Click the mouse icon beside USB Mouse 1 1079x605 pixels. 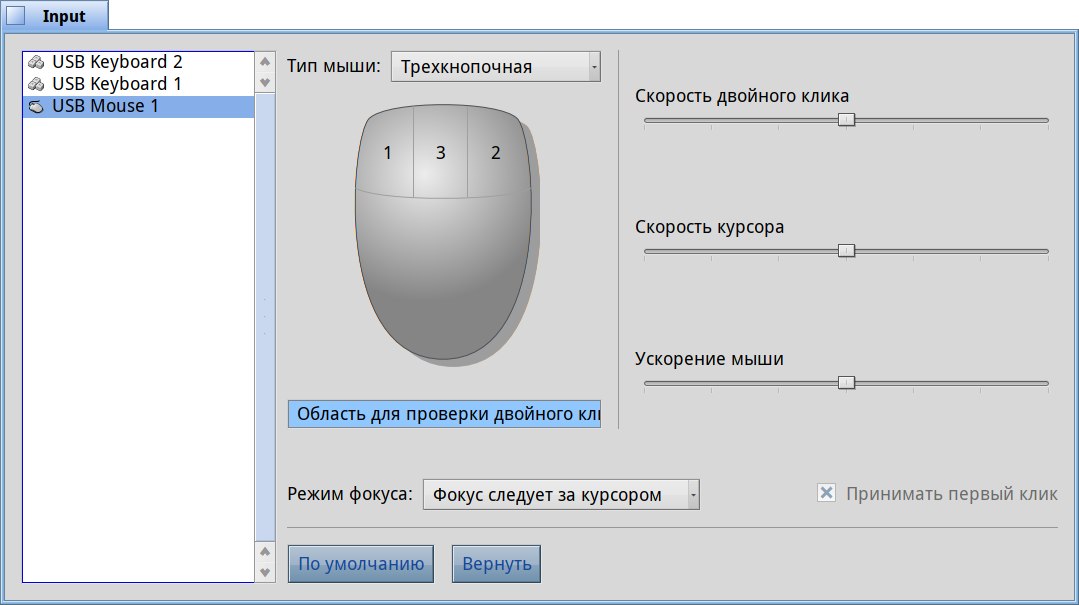[36, 107]
